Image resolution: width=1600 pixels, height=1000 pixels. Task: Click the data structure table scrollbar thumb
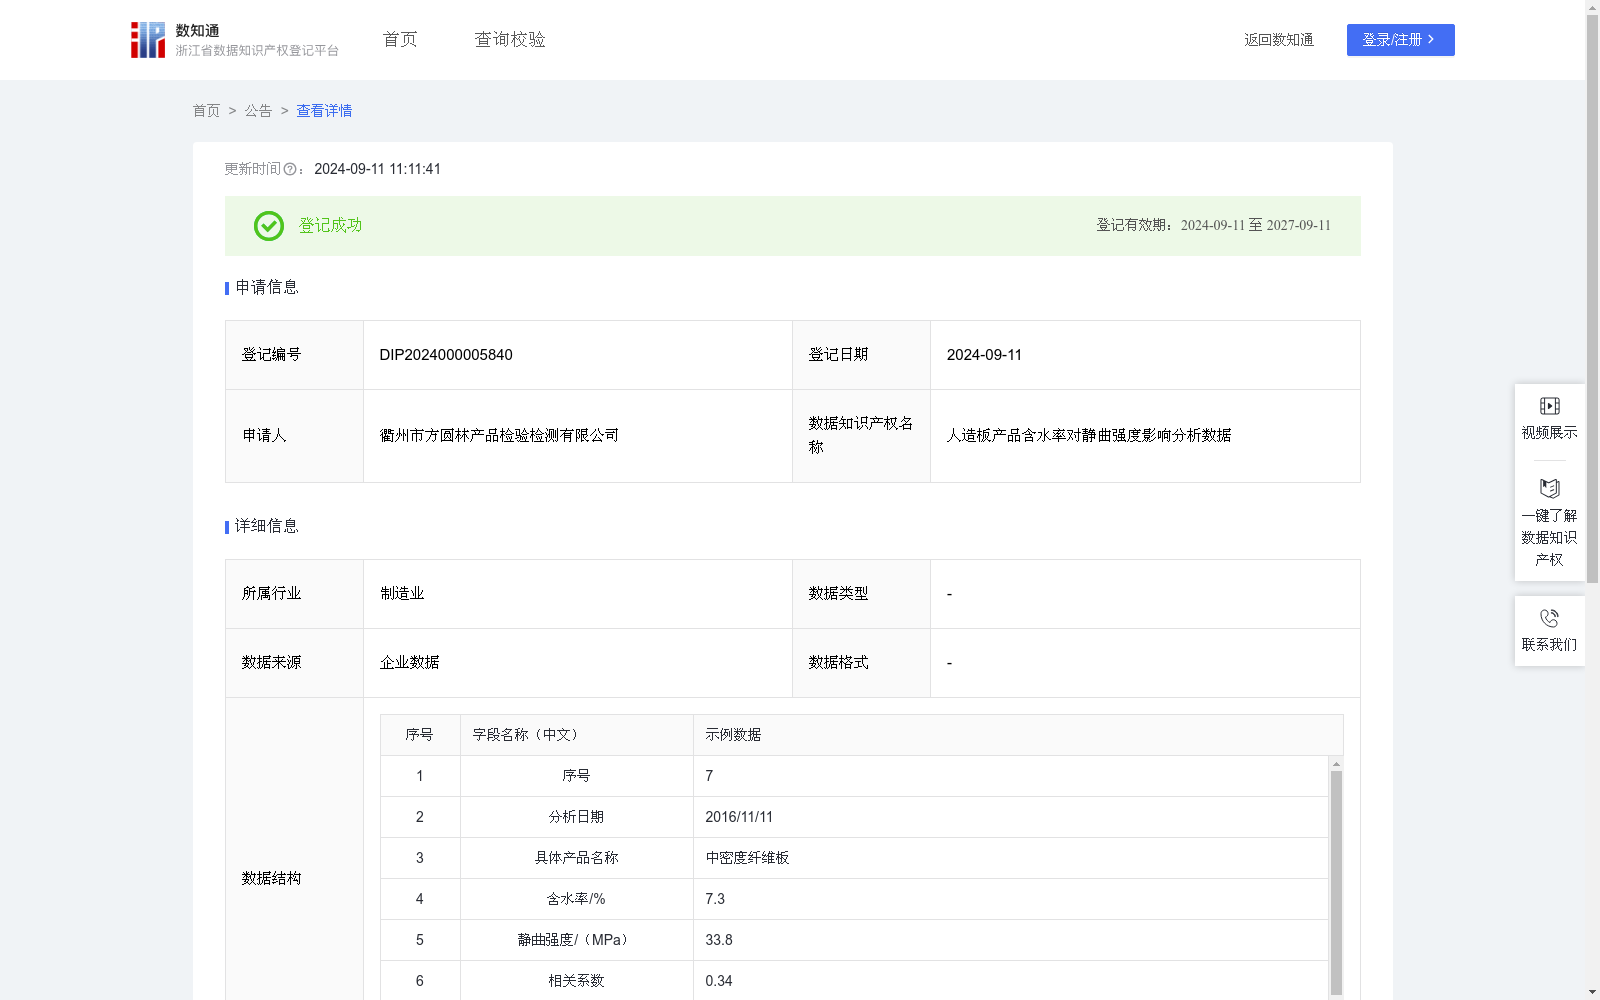point(1336,883)
